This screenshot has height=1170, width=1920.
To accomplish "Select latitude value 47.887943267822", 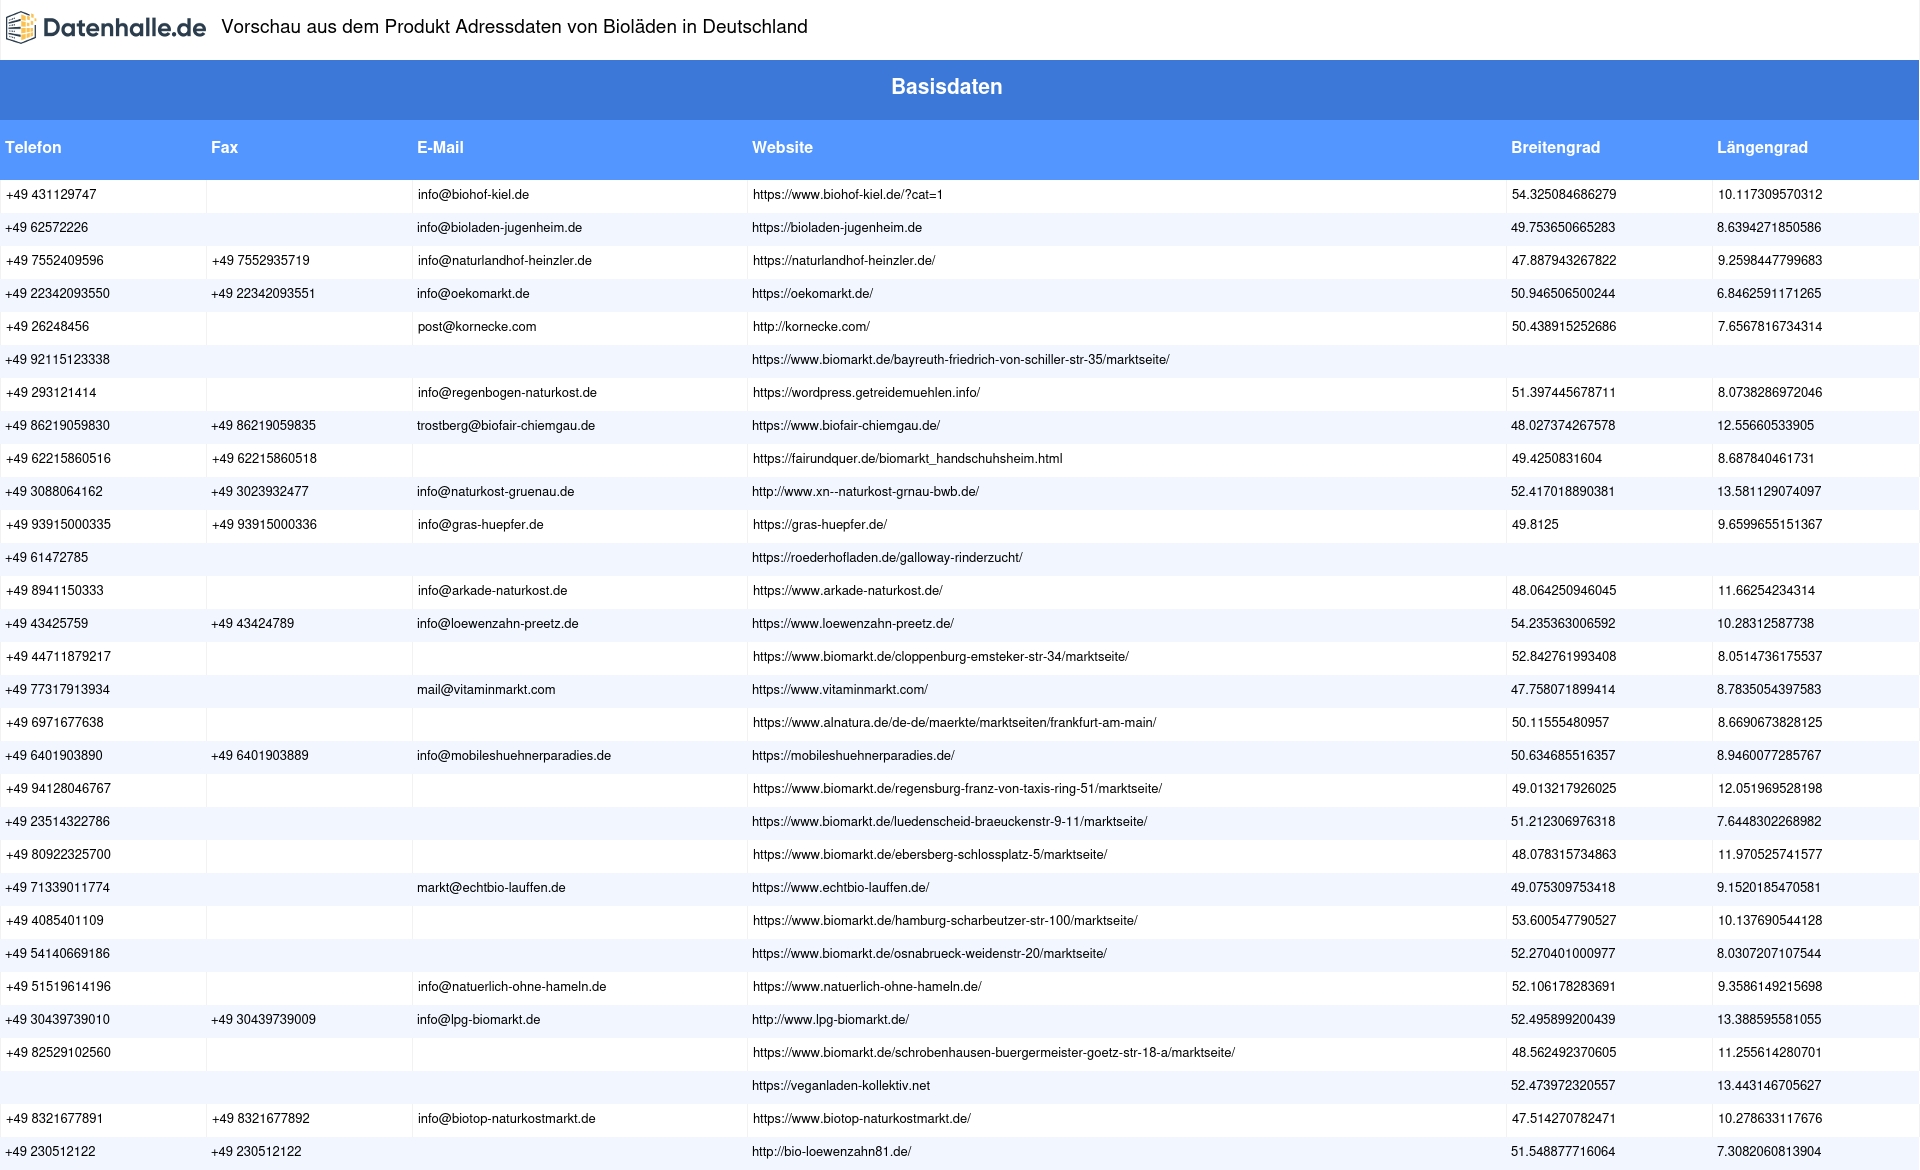I will pos(1564,261).
